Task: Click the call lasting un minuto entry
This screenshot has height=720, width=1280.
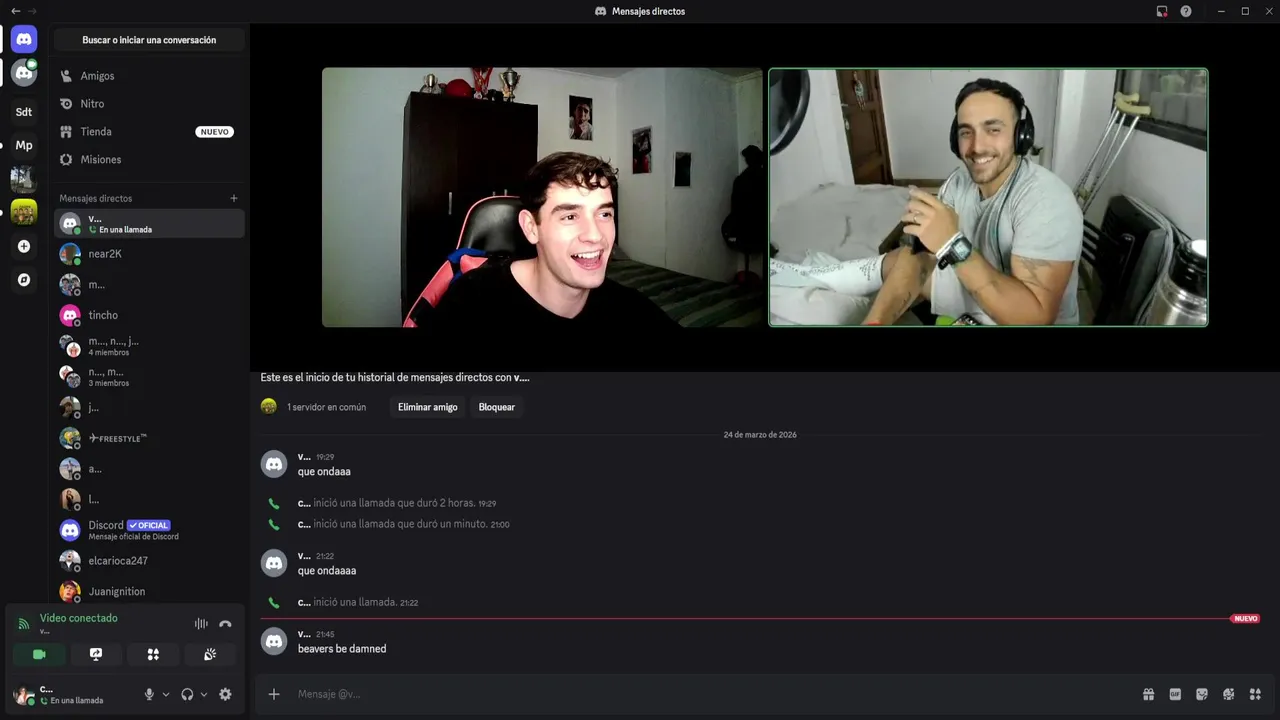Action: point(404,524)
